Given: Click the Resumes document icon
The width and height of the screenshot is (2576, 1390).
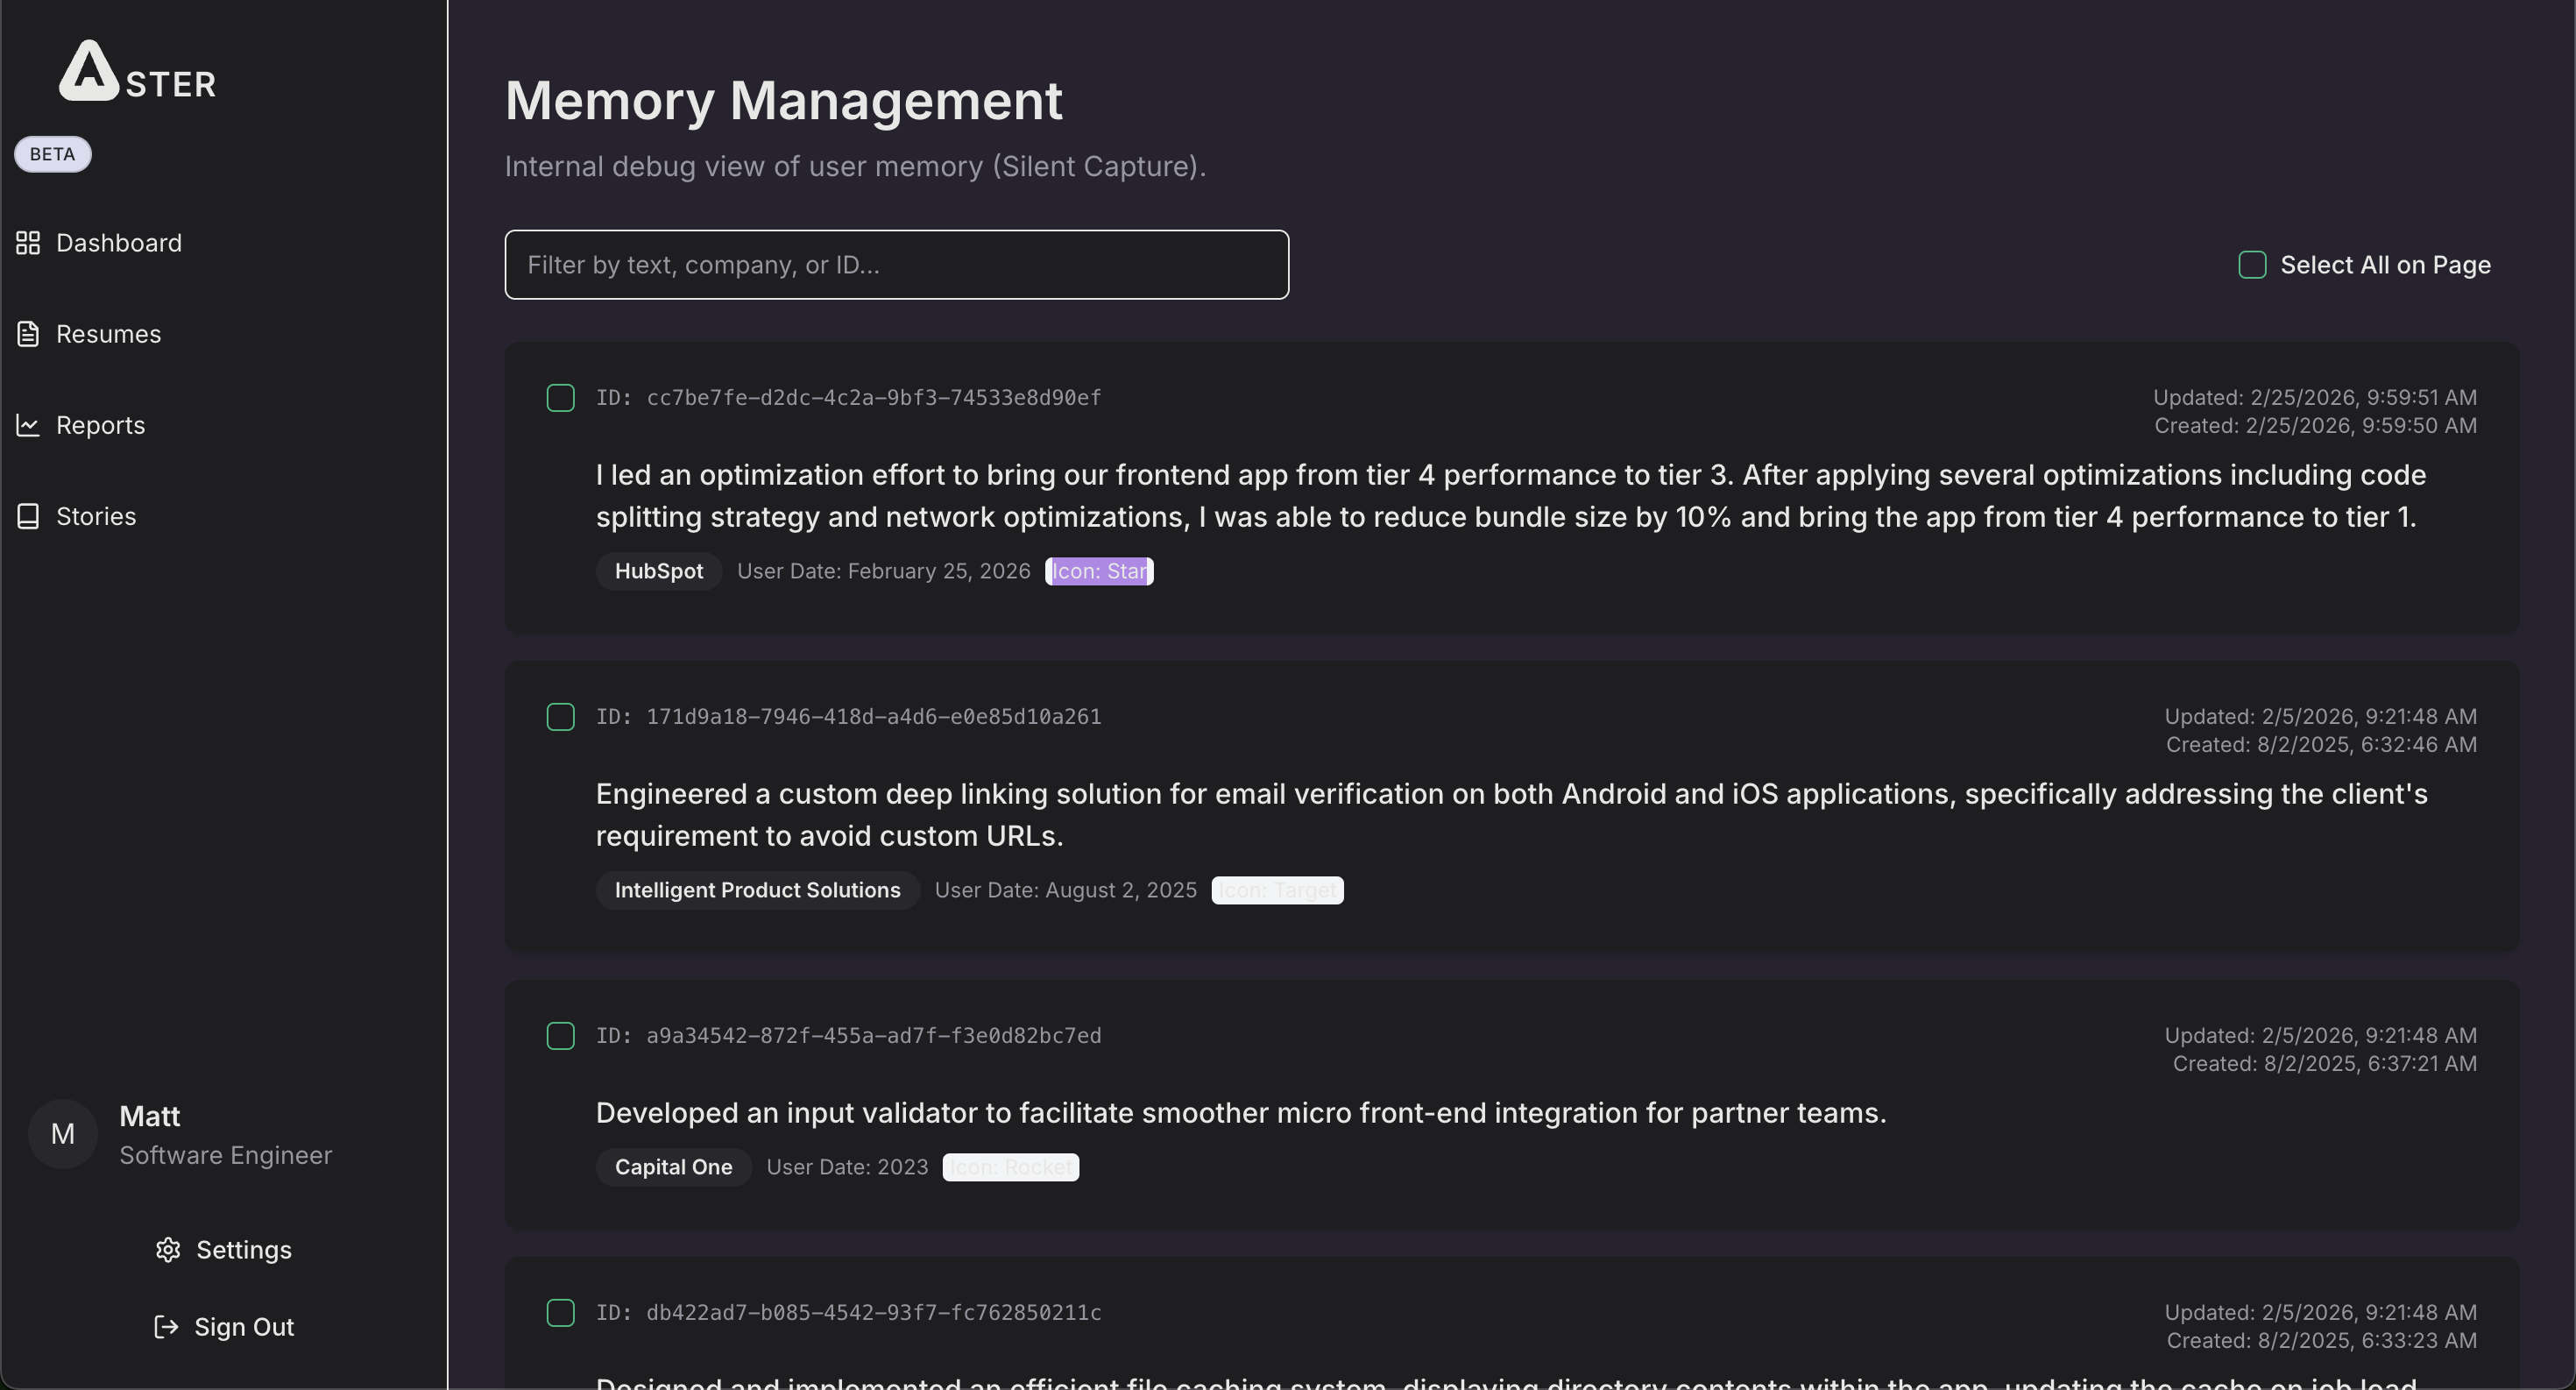Looking at the screenshot, I should [x=28, y=334].
